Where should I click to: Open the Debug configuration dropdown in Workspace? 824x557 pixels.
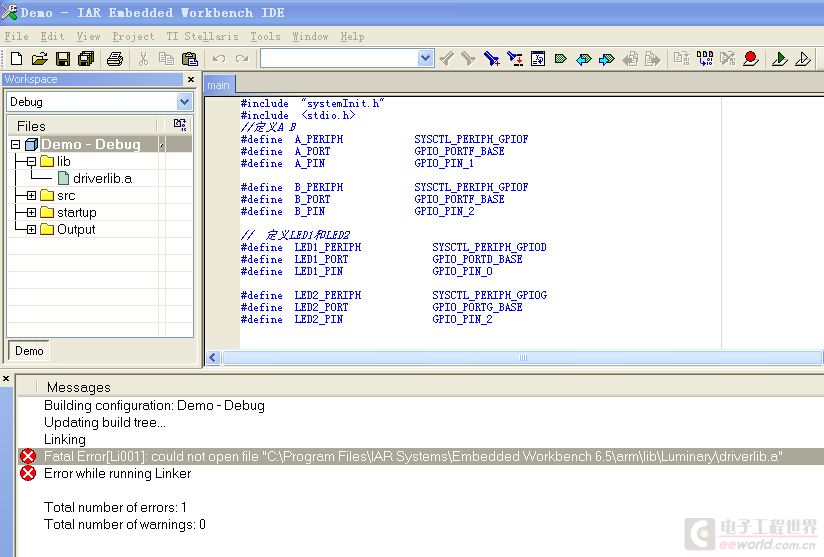184,101
